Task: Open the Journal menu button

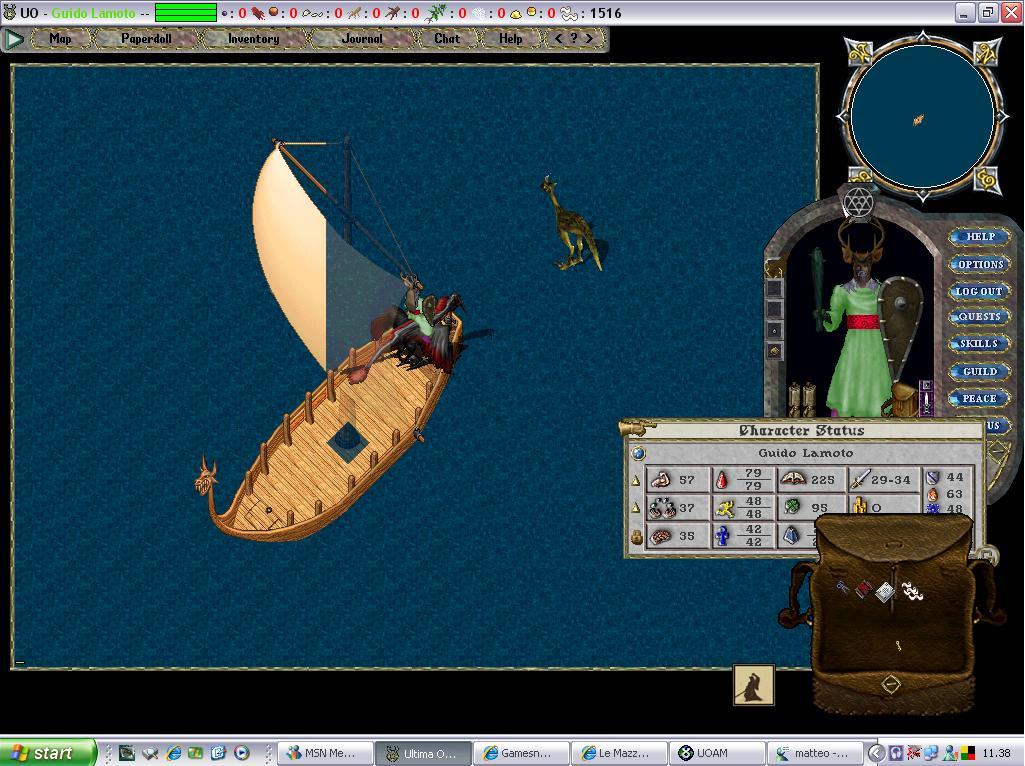Action: (361, 39)
